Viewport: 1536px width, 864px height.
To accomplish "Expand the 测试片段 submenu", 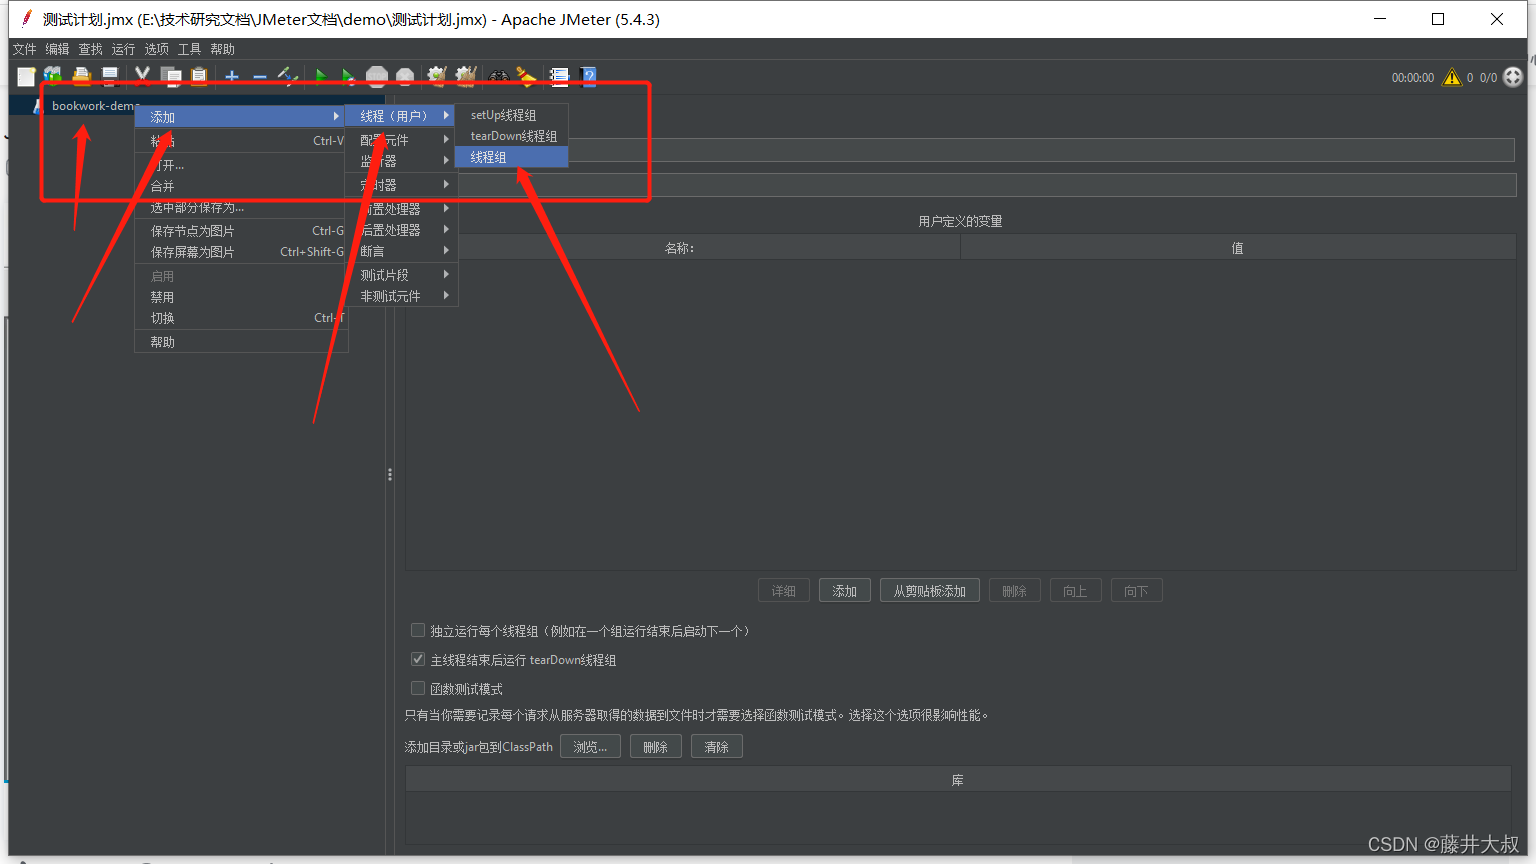I will click(401, 275).
